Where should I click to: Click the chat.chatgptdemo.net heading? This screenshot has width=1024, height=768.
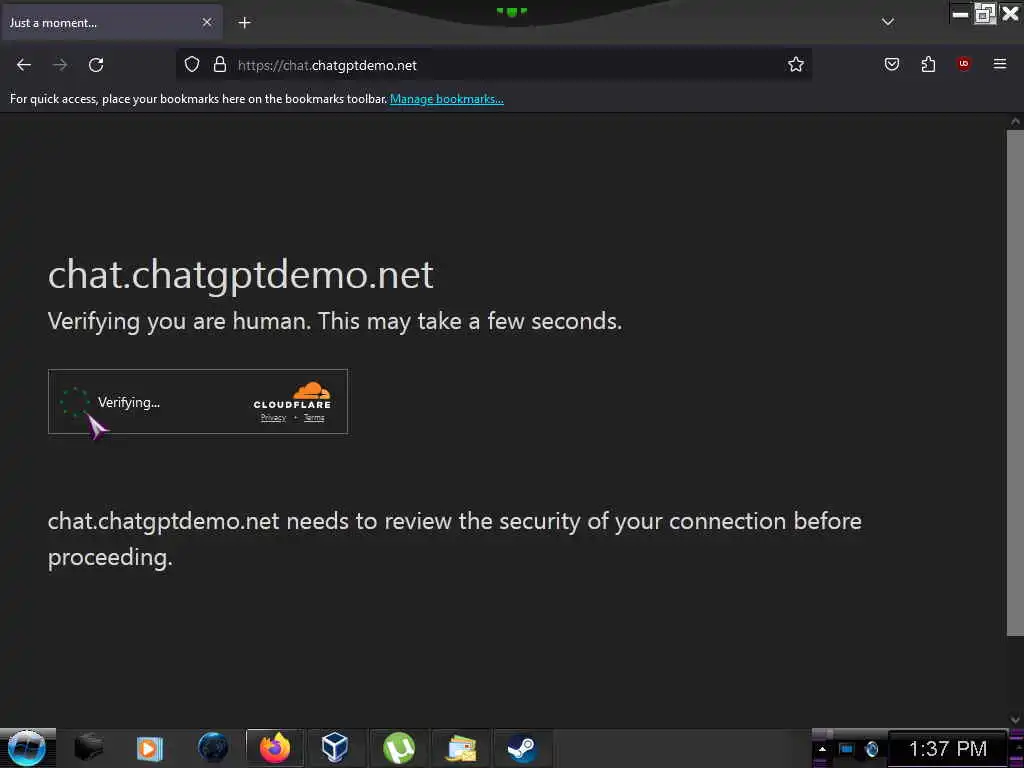click(x=240, y=274)
